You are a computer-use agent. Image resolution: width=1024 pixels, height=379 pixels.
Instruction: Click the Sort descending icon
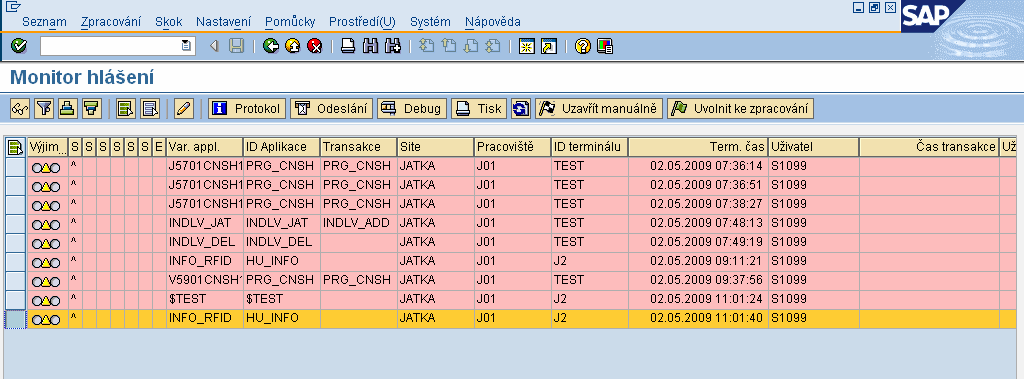(x=91, y=108)
